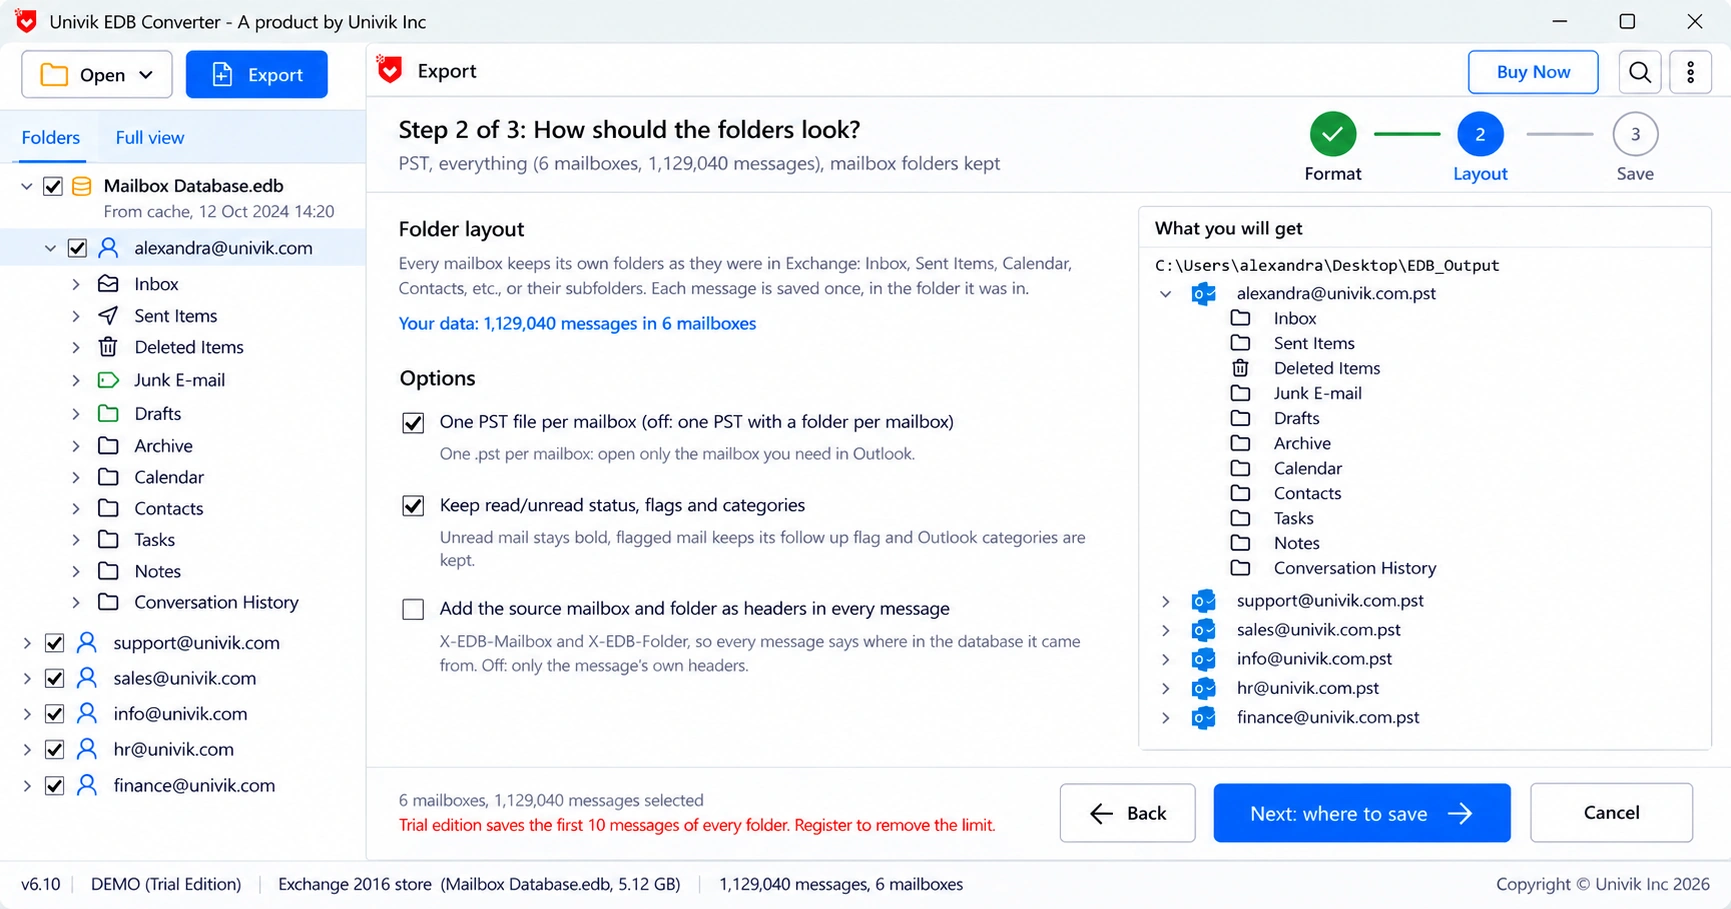
Task: Uncheck the sales@univik.com mailbox checkbox
Action: click(55, 679)
